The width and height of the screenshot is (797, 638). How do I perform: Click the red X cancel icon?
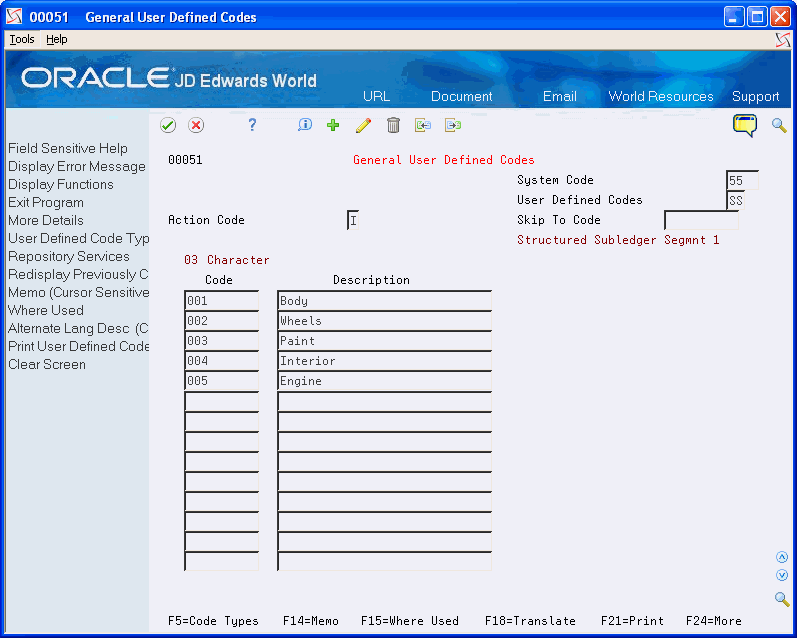[196, 125]
